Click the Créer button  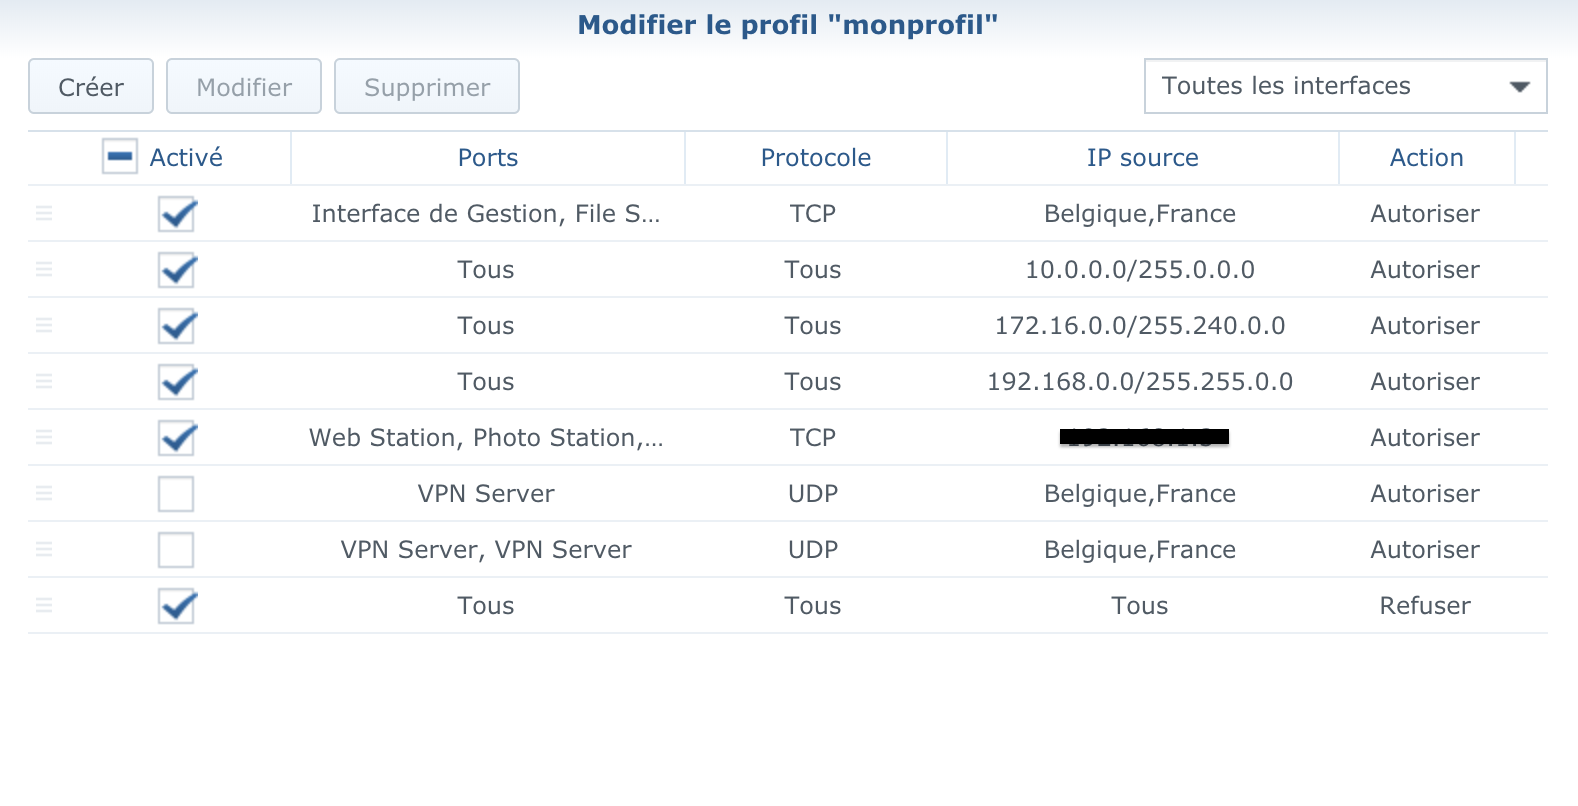tap(91, 87)
